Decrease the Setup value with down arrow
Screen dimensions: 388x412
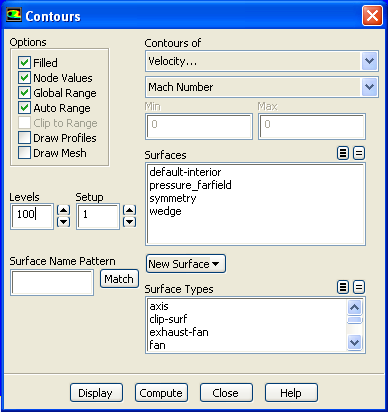[x=129, y=222]
